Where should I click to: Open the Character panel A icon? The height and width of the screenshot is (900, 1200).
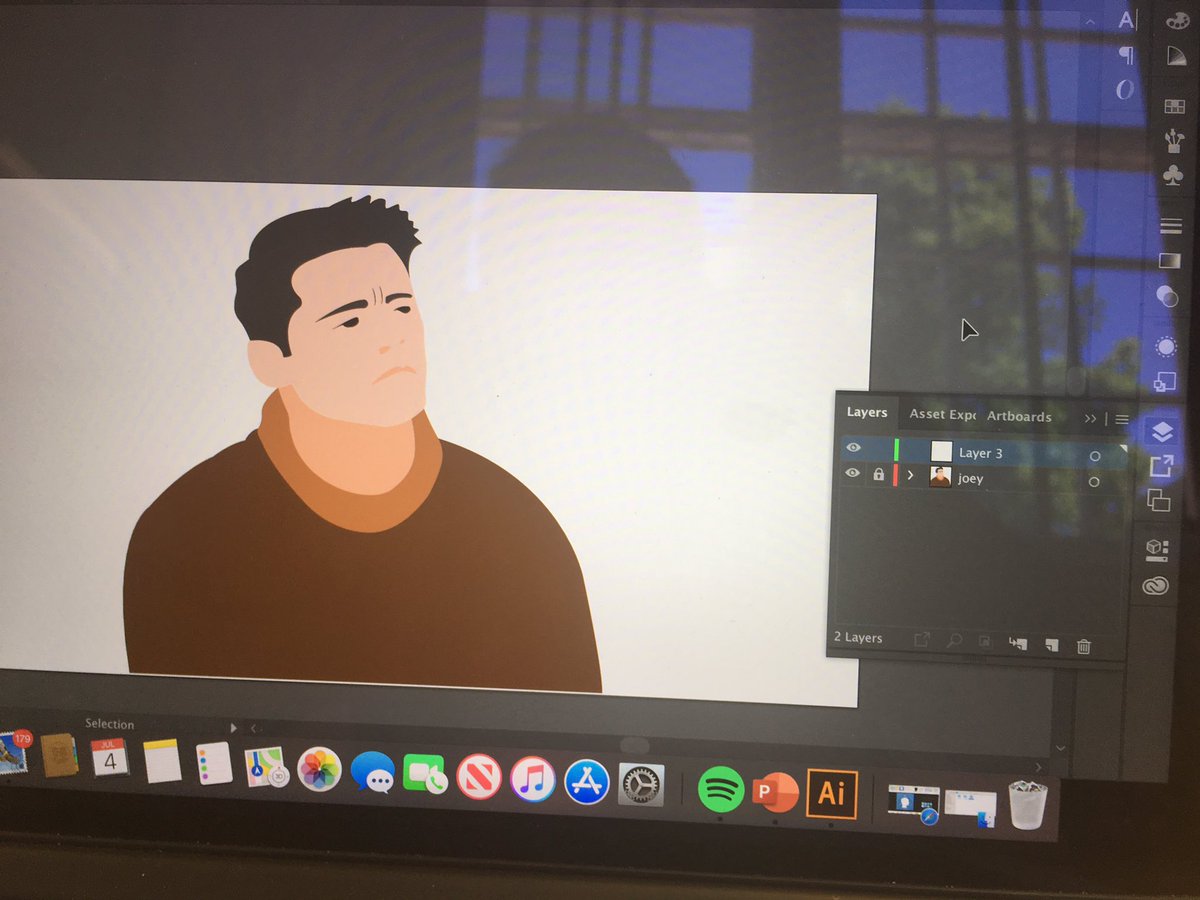1127,19
